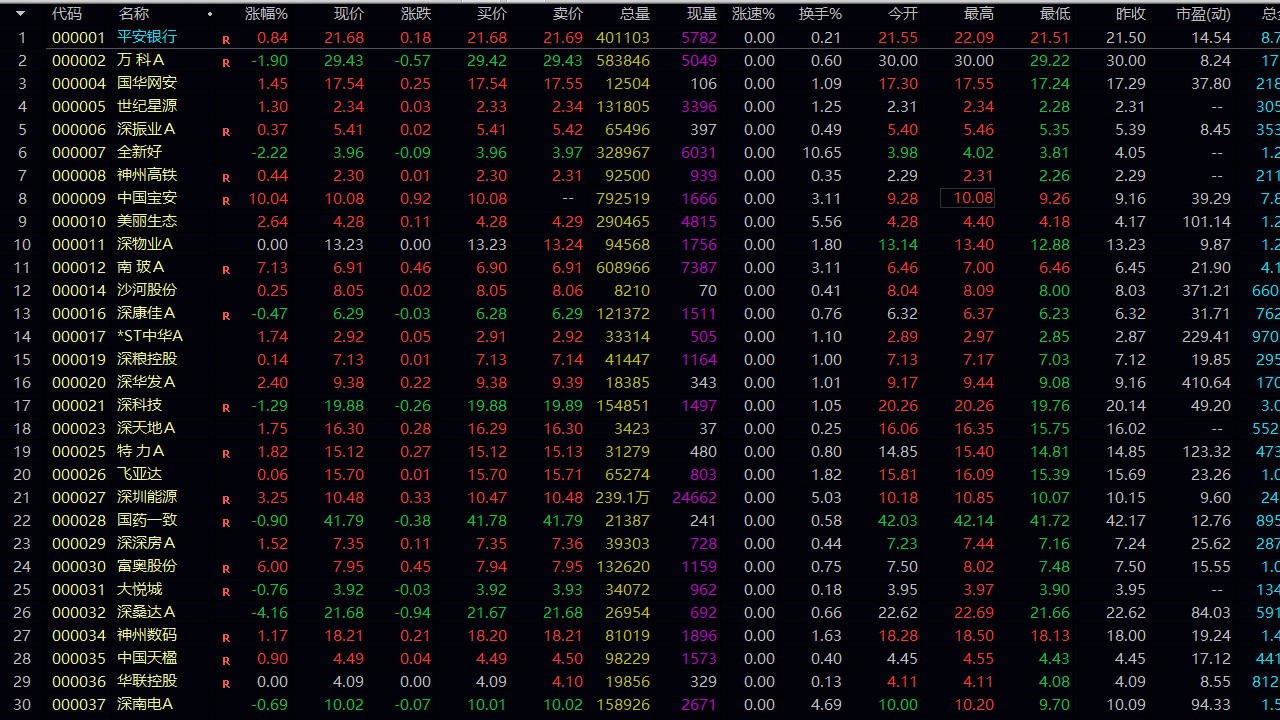This screenshot has height=720, width=1280.
Task: Click the R icon next to 中国宝安
Action: 226,200
